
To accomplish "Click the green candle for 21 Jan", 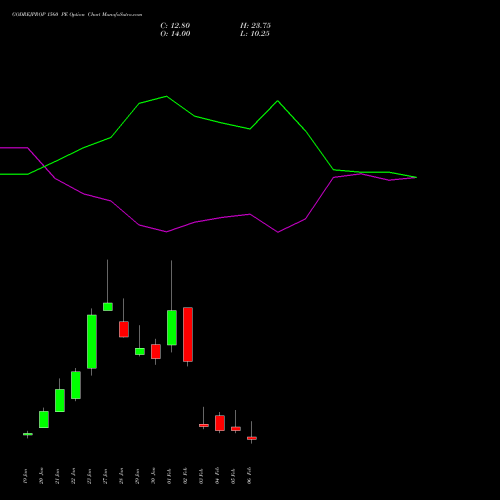I will tap(60, 400).
